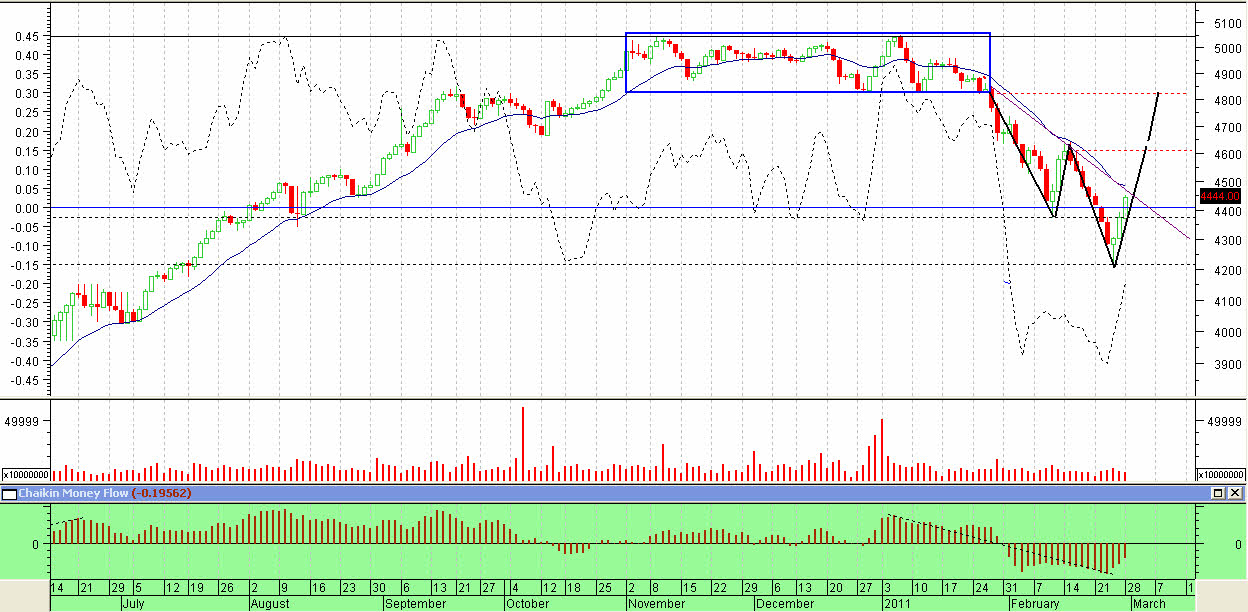
Task: Click the August month label
Action: click(x=270, y=604)
